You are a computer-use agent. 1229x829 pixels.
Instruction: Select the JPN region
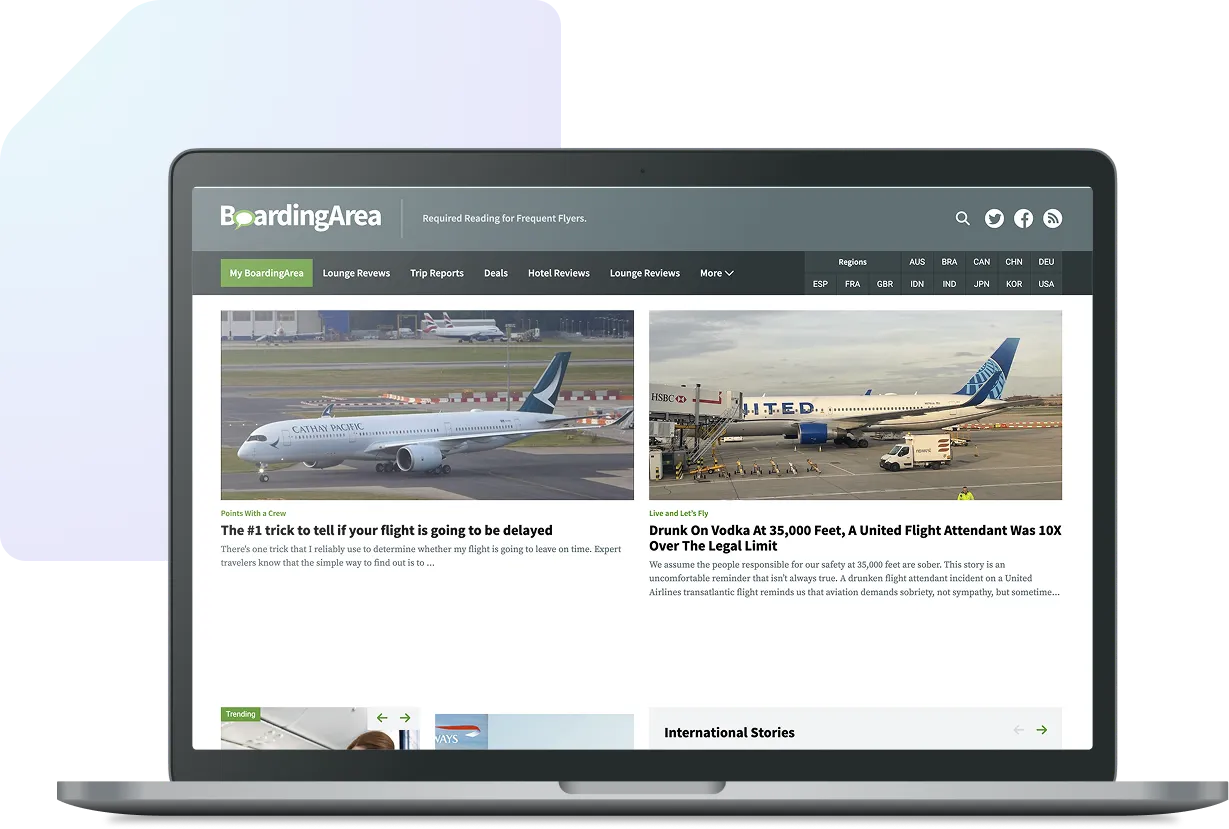click(x=982, y=284)
